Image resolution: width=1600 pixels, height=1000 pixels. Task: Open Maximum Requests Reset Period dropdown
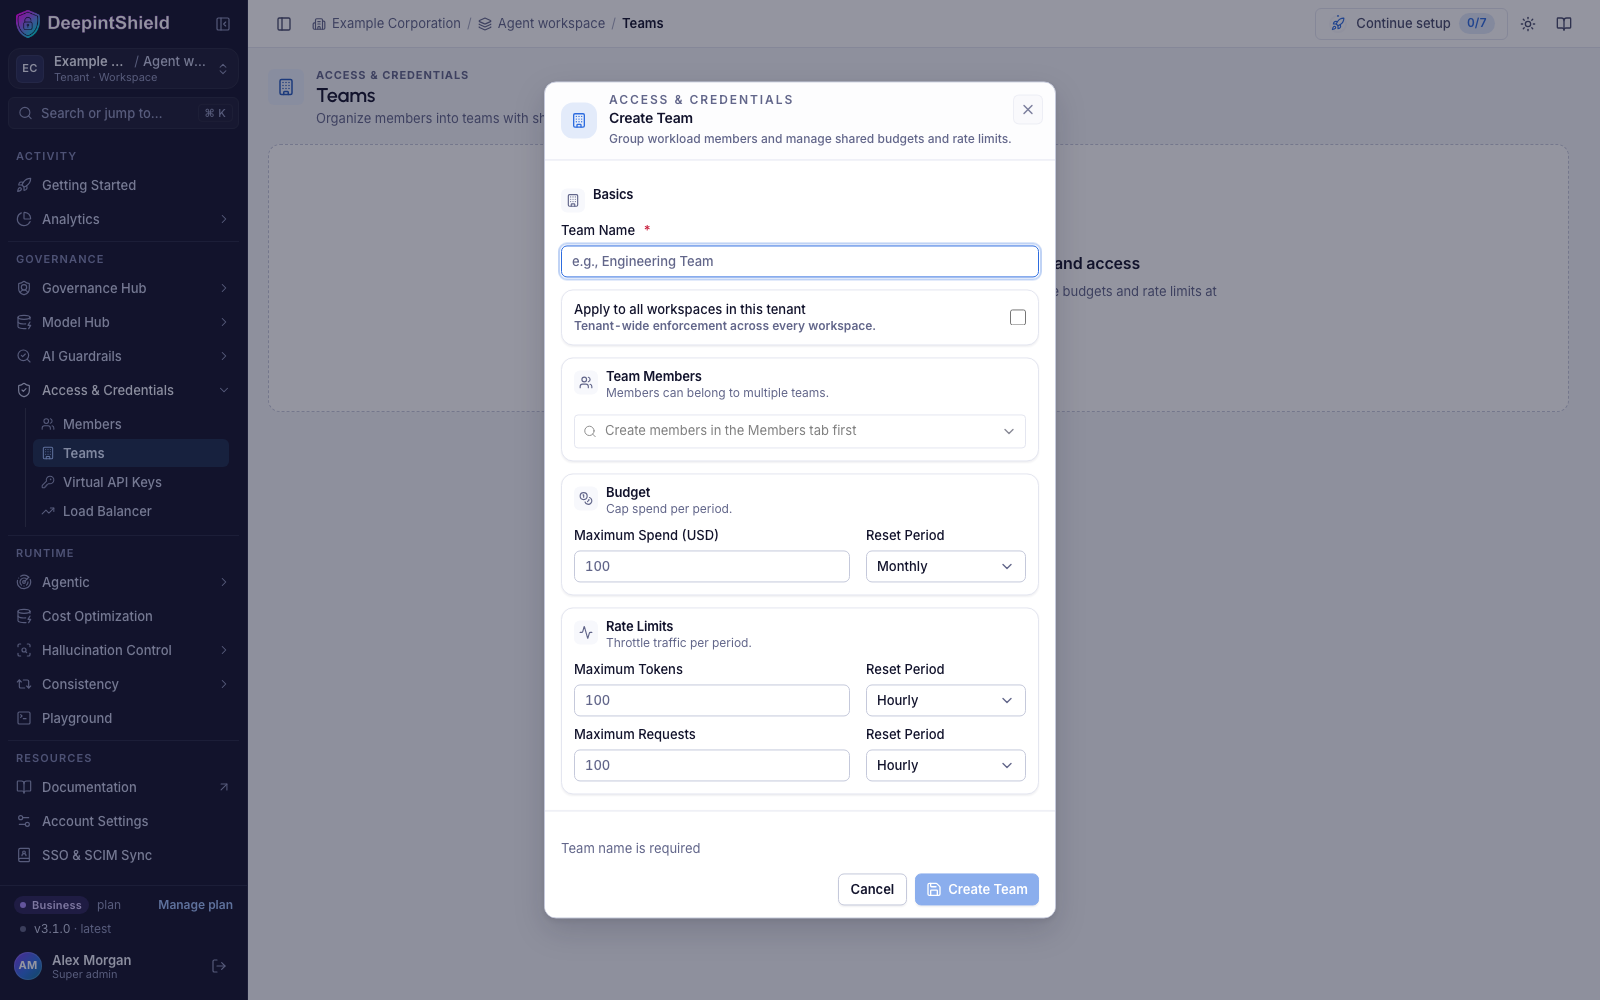(x=946, y=765)
